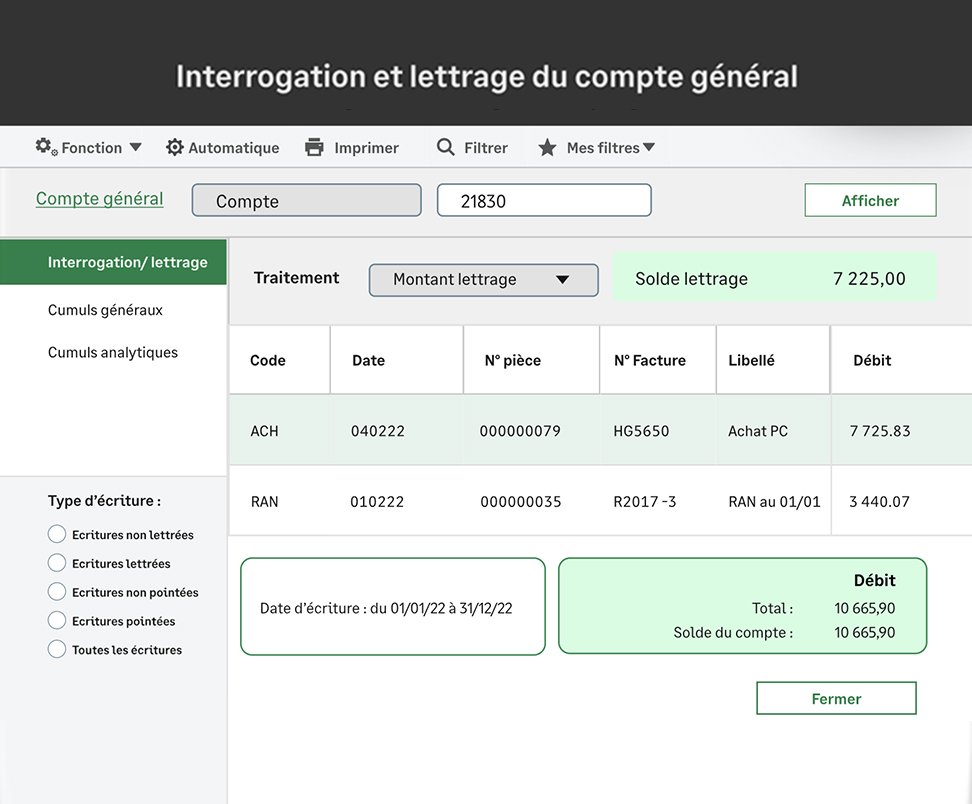Select the Interrogation/ lettrage tab
This screenshot has height=804, width=972.
(x=113, y=262)
